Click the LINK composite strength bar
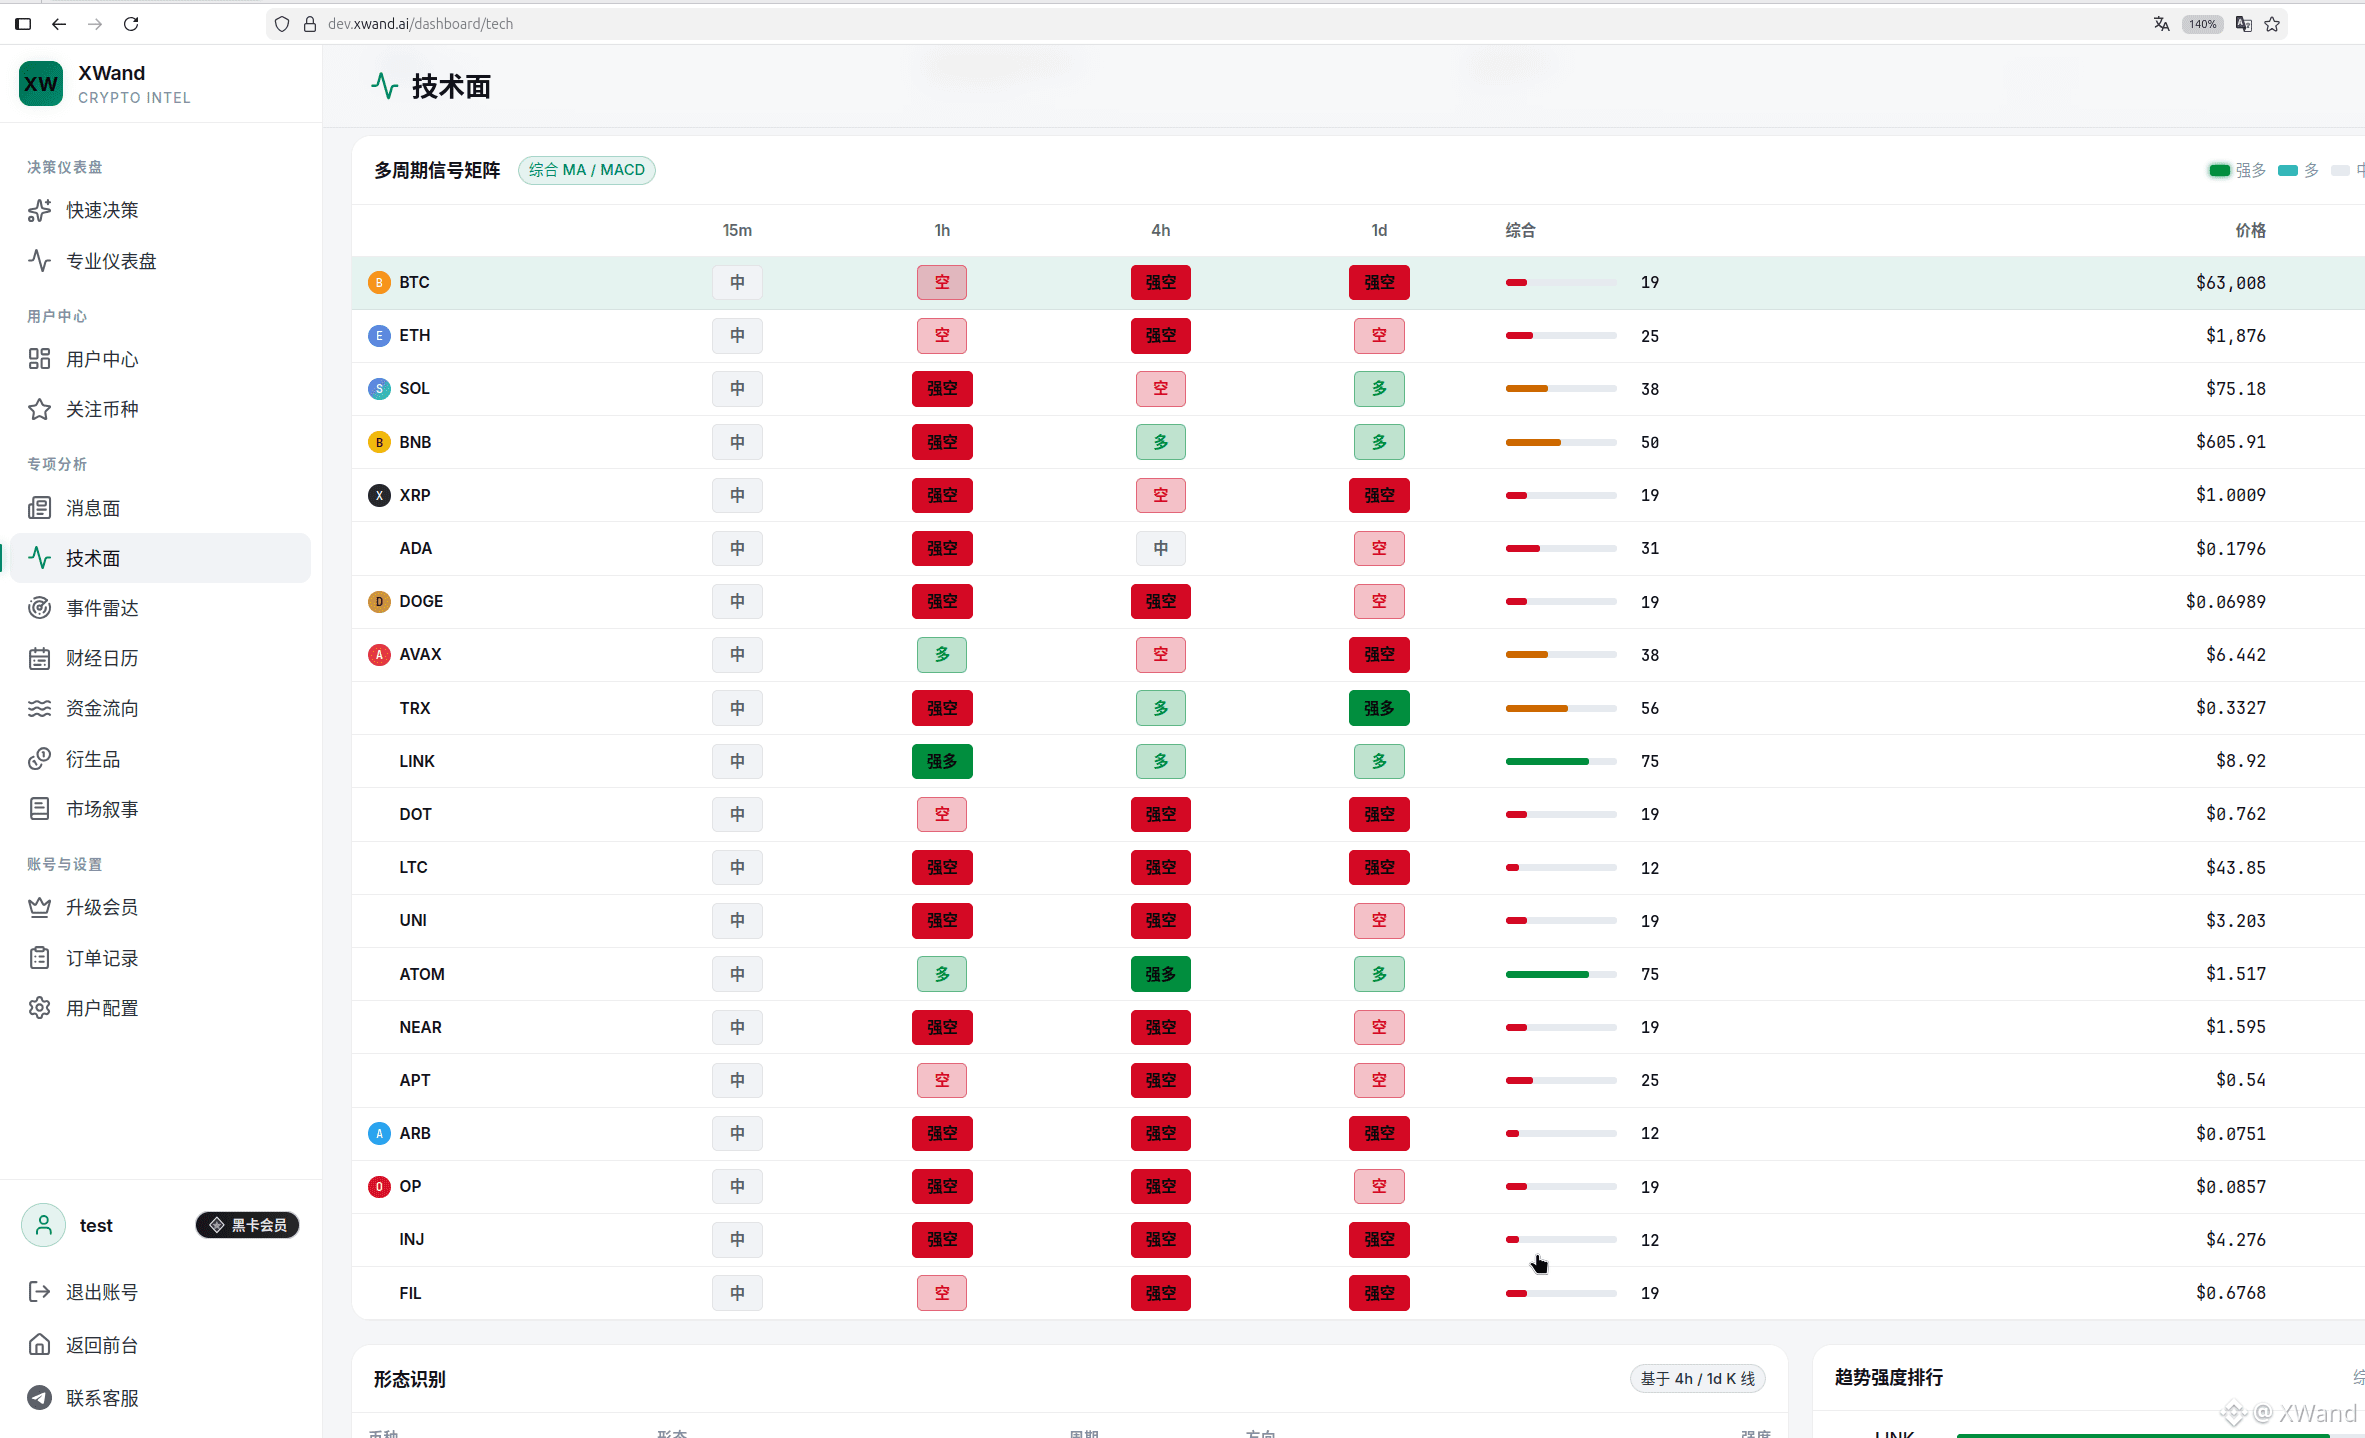The width and height of the screenshot is (2365, 1438). click(x=1561, y=762)
